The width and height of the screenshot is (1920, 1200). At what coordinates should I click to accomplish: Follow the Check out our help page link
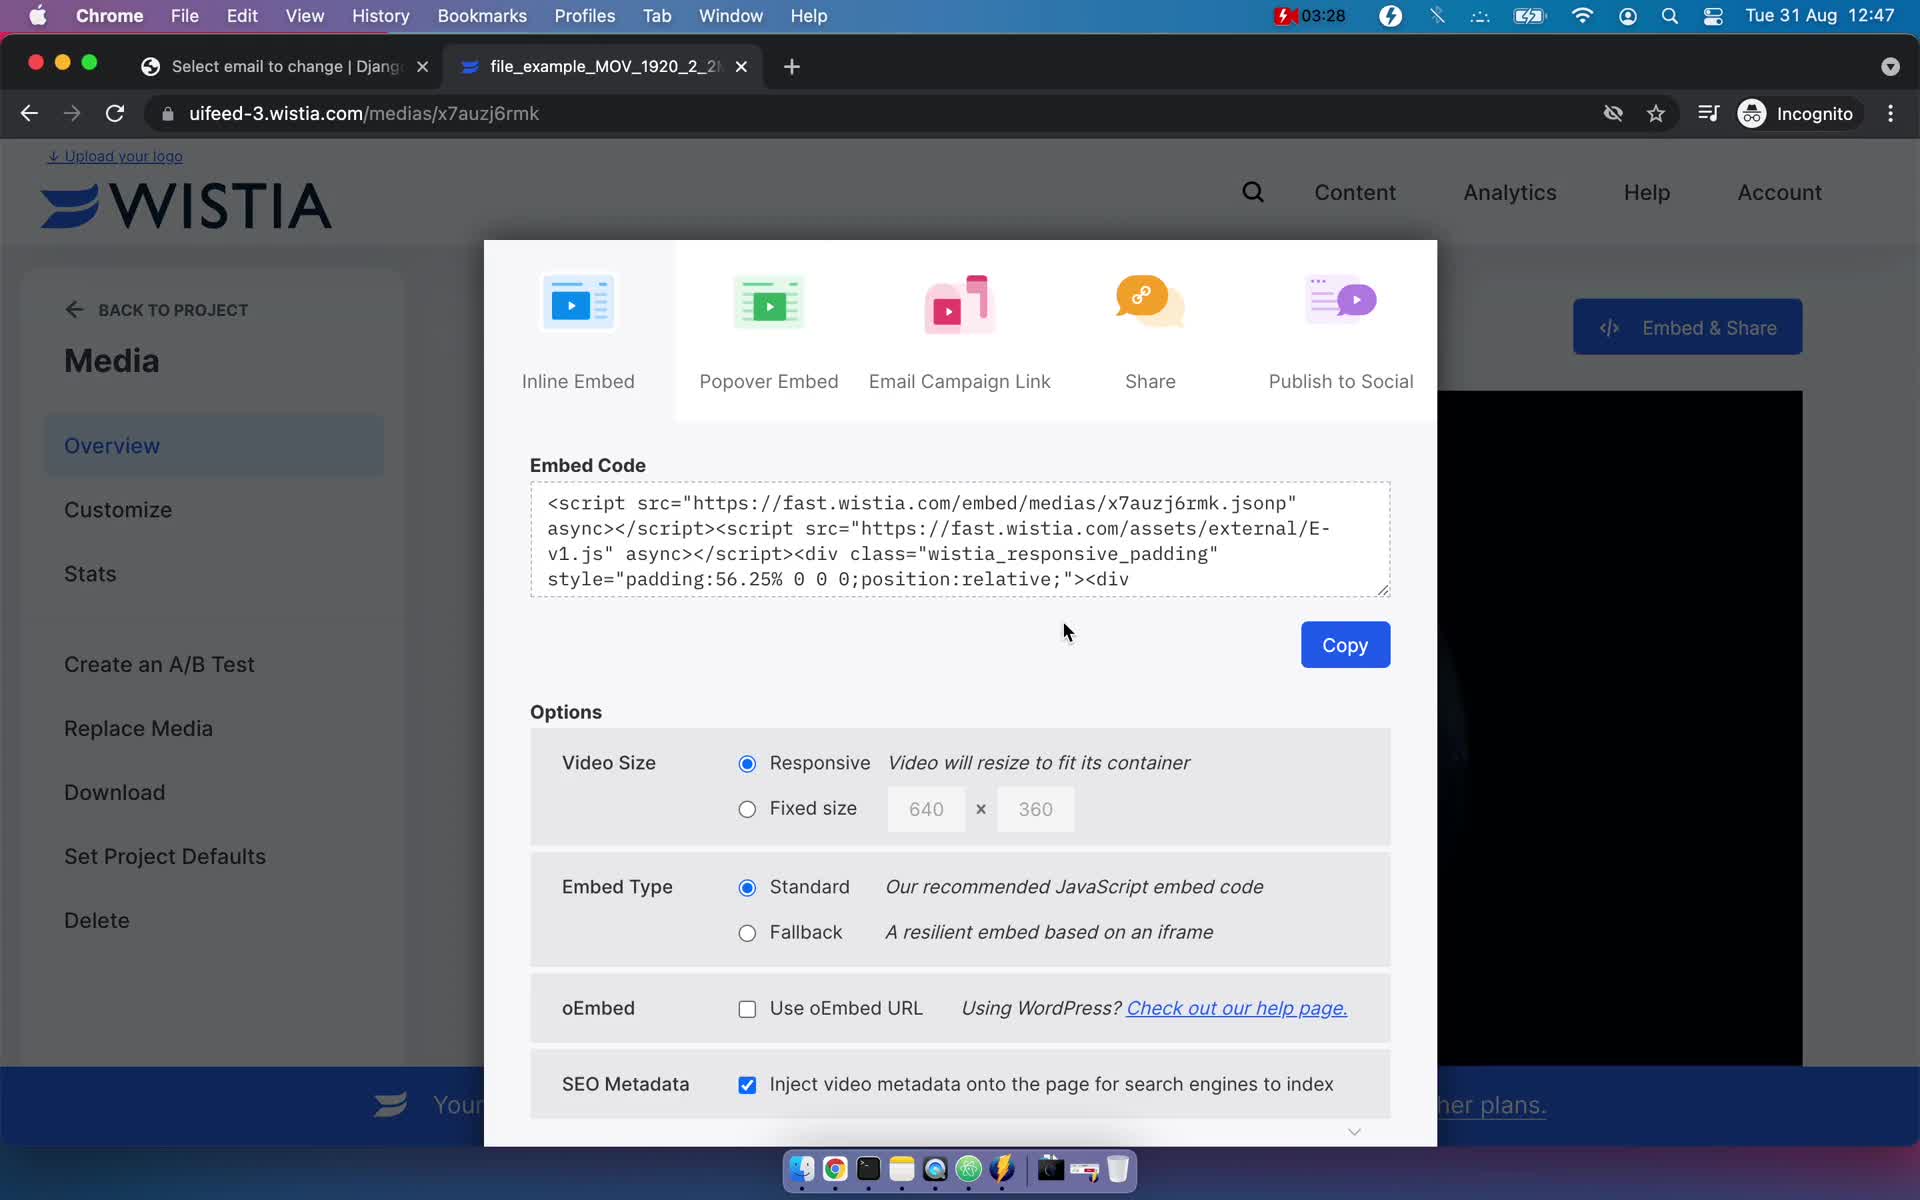coord(1236,1008)
